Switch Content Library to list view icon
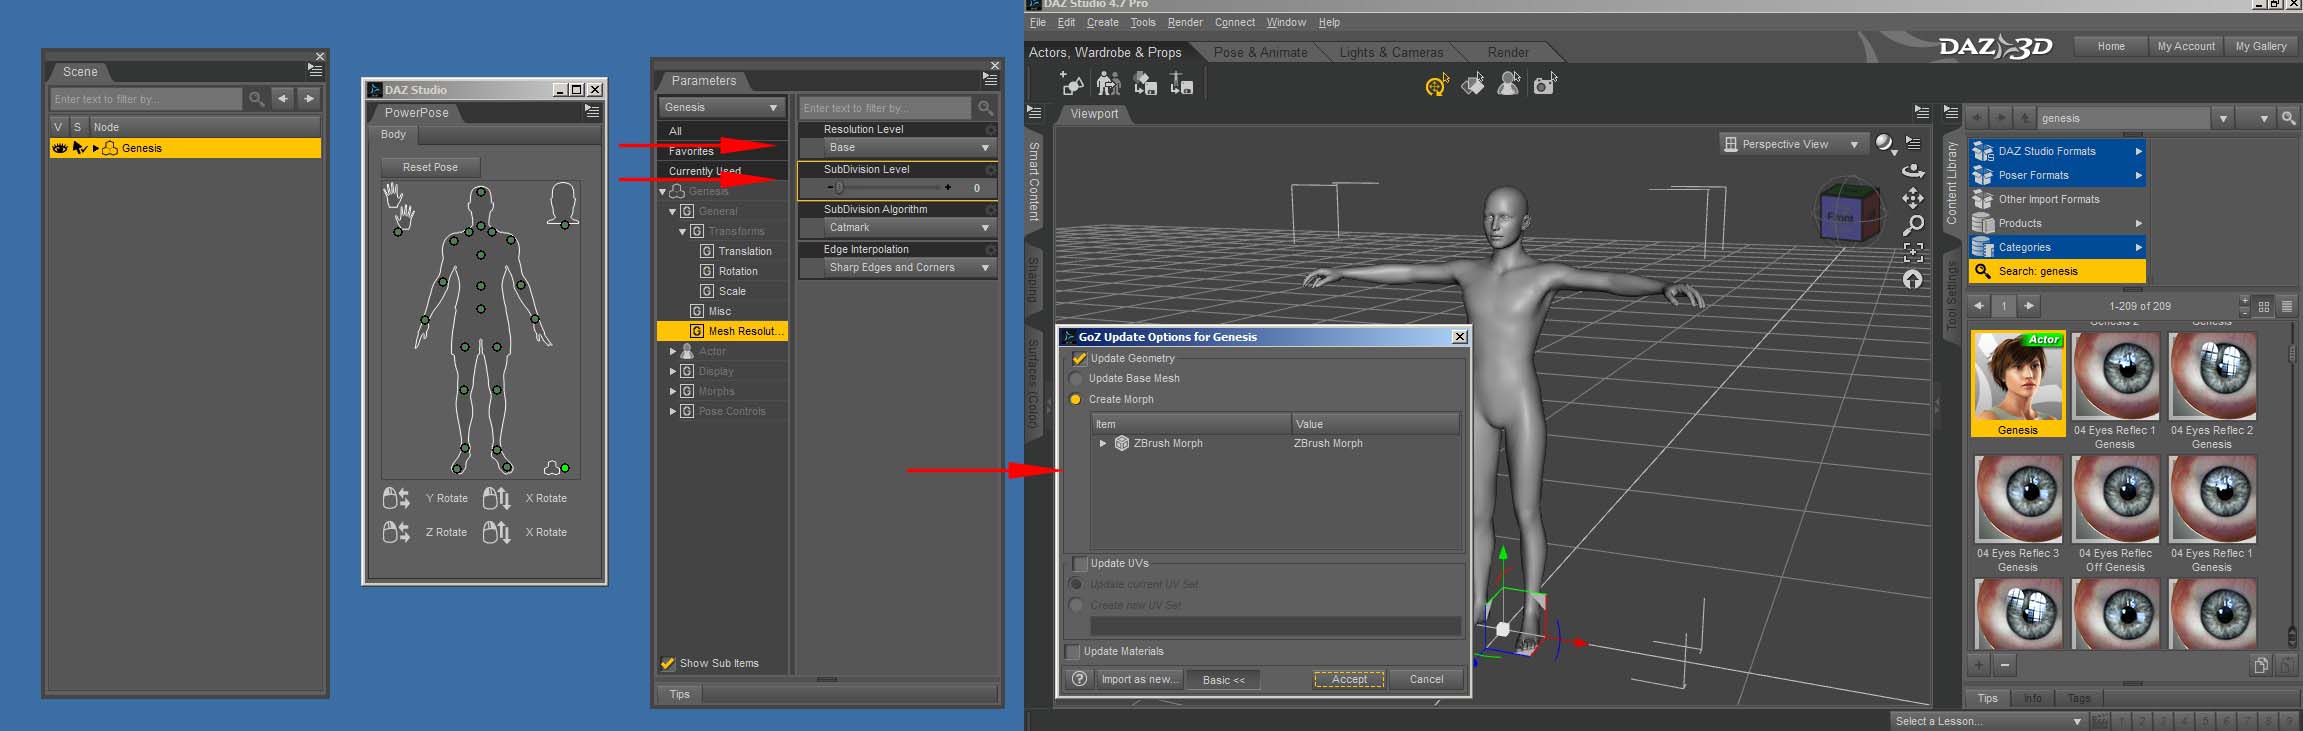The image size is (2303, 731). (2285, 306)
